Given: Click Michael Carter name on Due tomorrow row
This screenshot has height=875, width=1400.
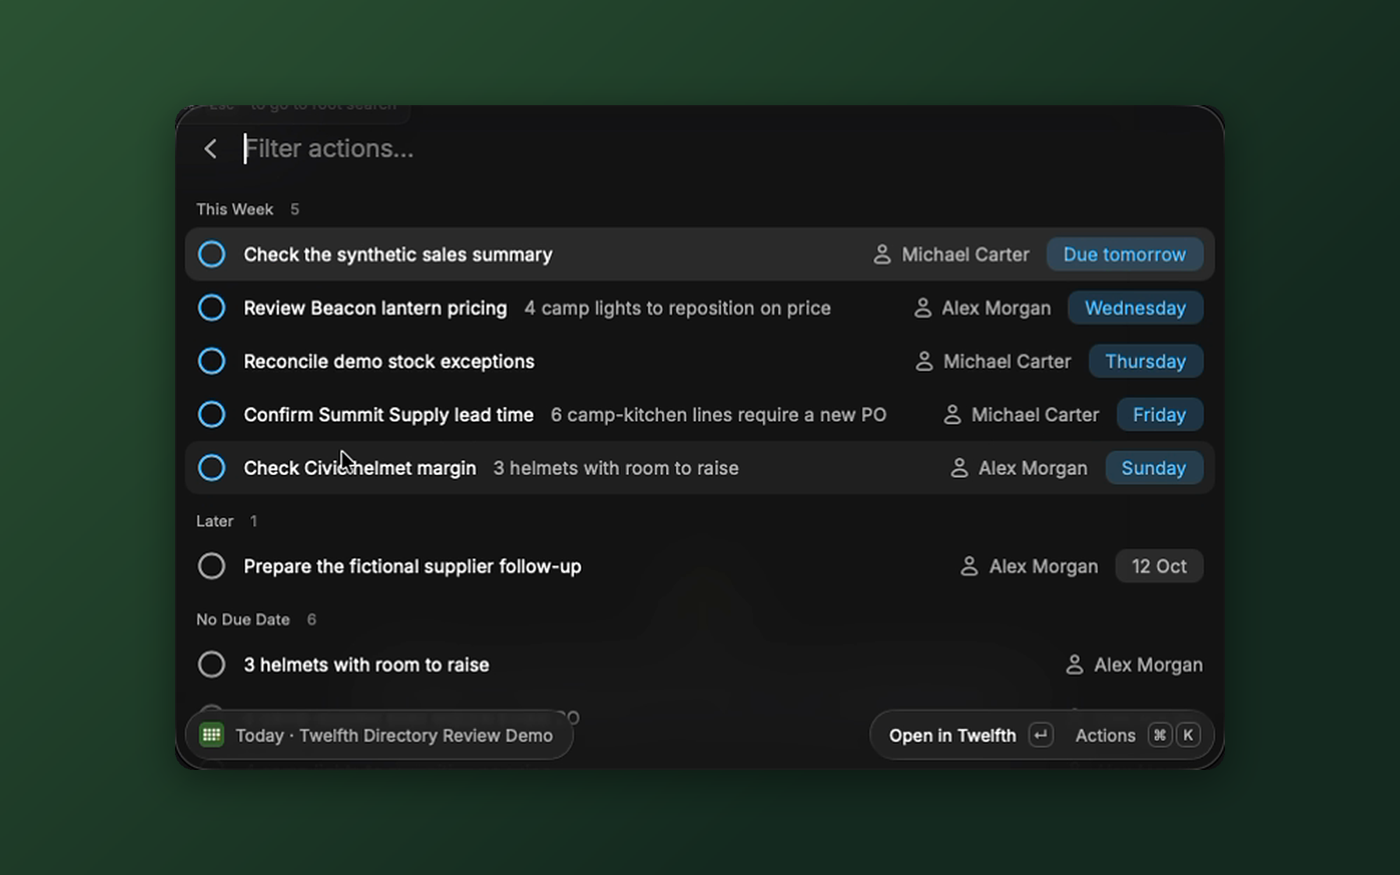Looking at the screenshot, I should pos(965,254).
